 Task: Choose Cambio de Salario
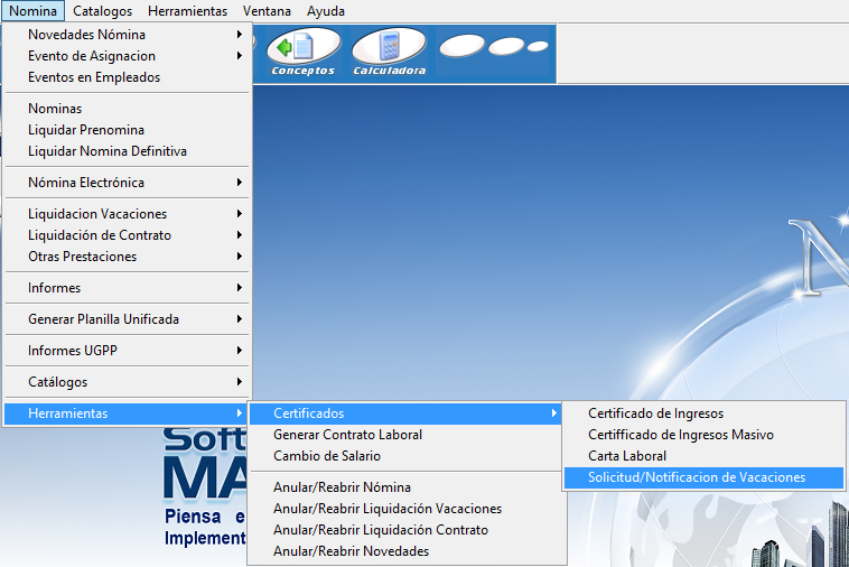tap(406, 456)
